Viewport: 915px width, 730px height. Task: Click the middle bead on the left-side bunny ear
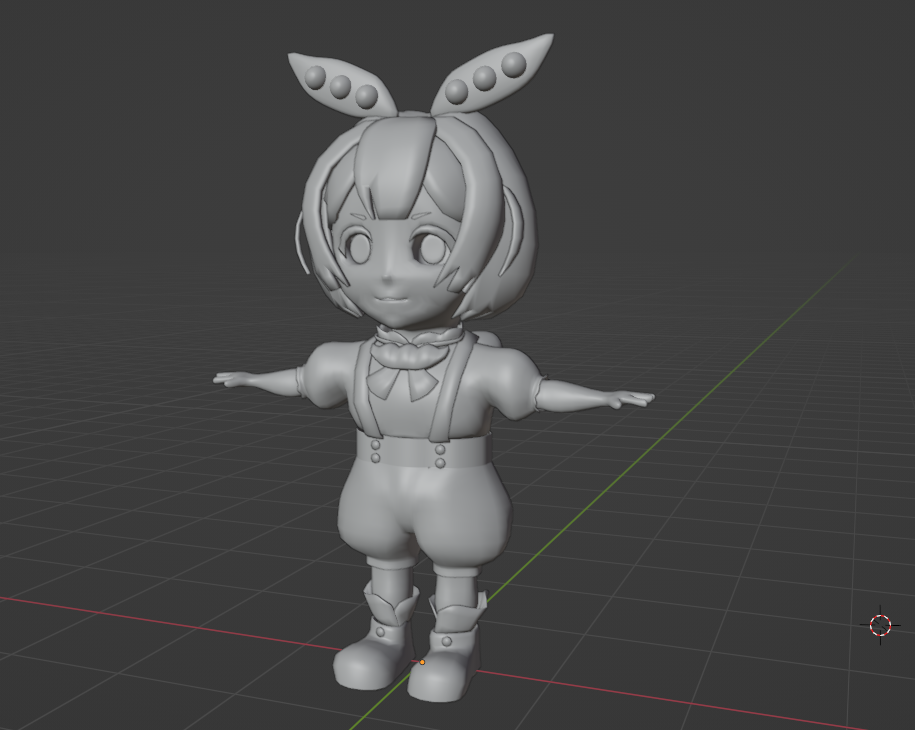[342, 86]
